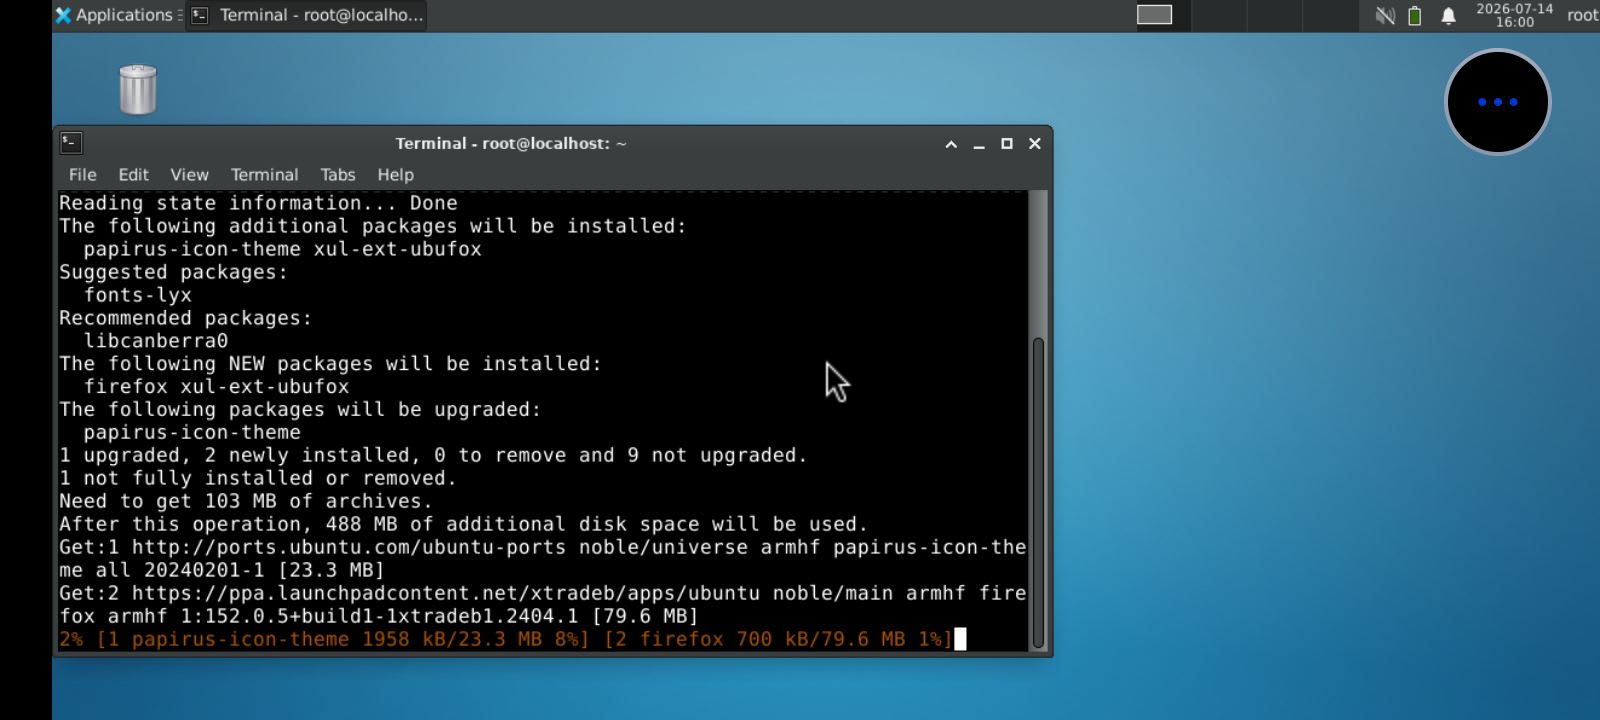Close the Terminal window
The height and width of the screenshot is (720, 1600).
pyautogui.click(x=1035, y=144)
